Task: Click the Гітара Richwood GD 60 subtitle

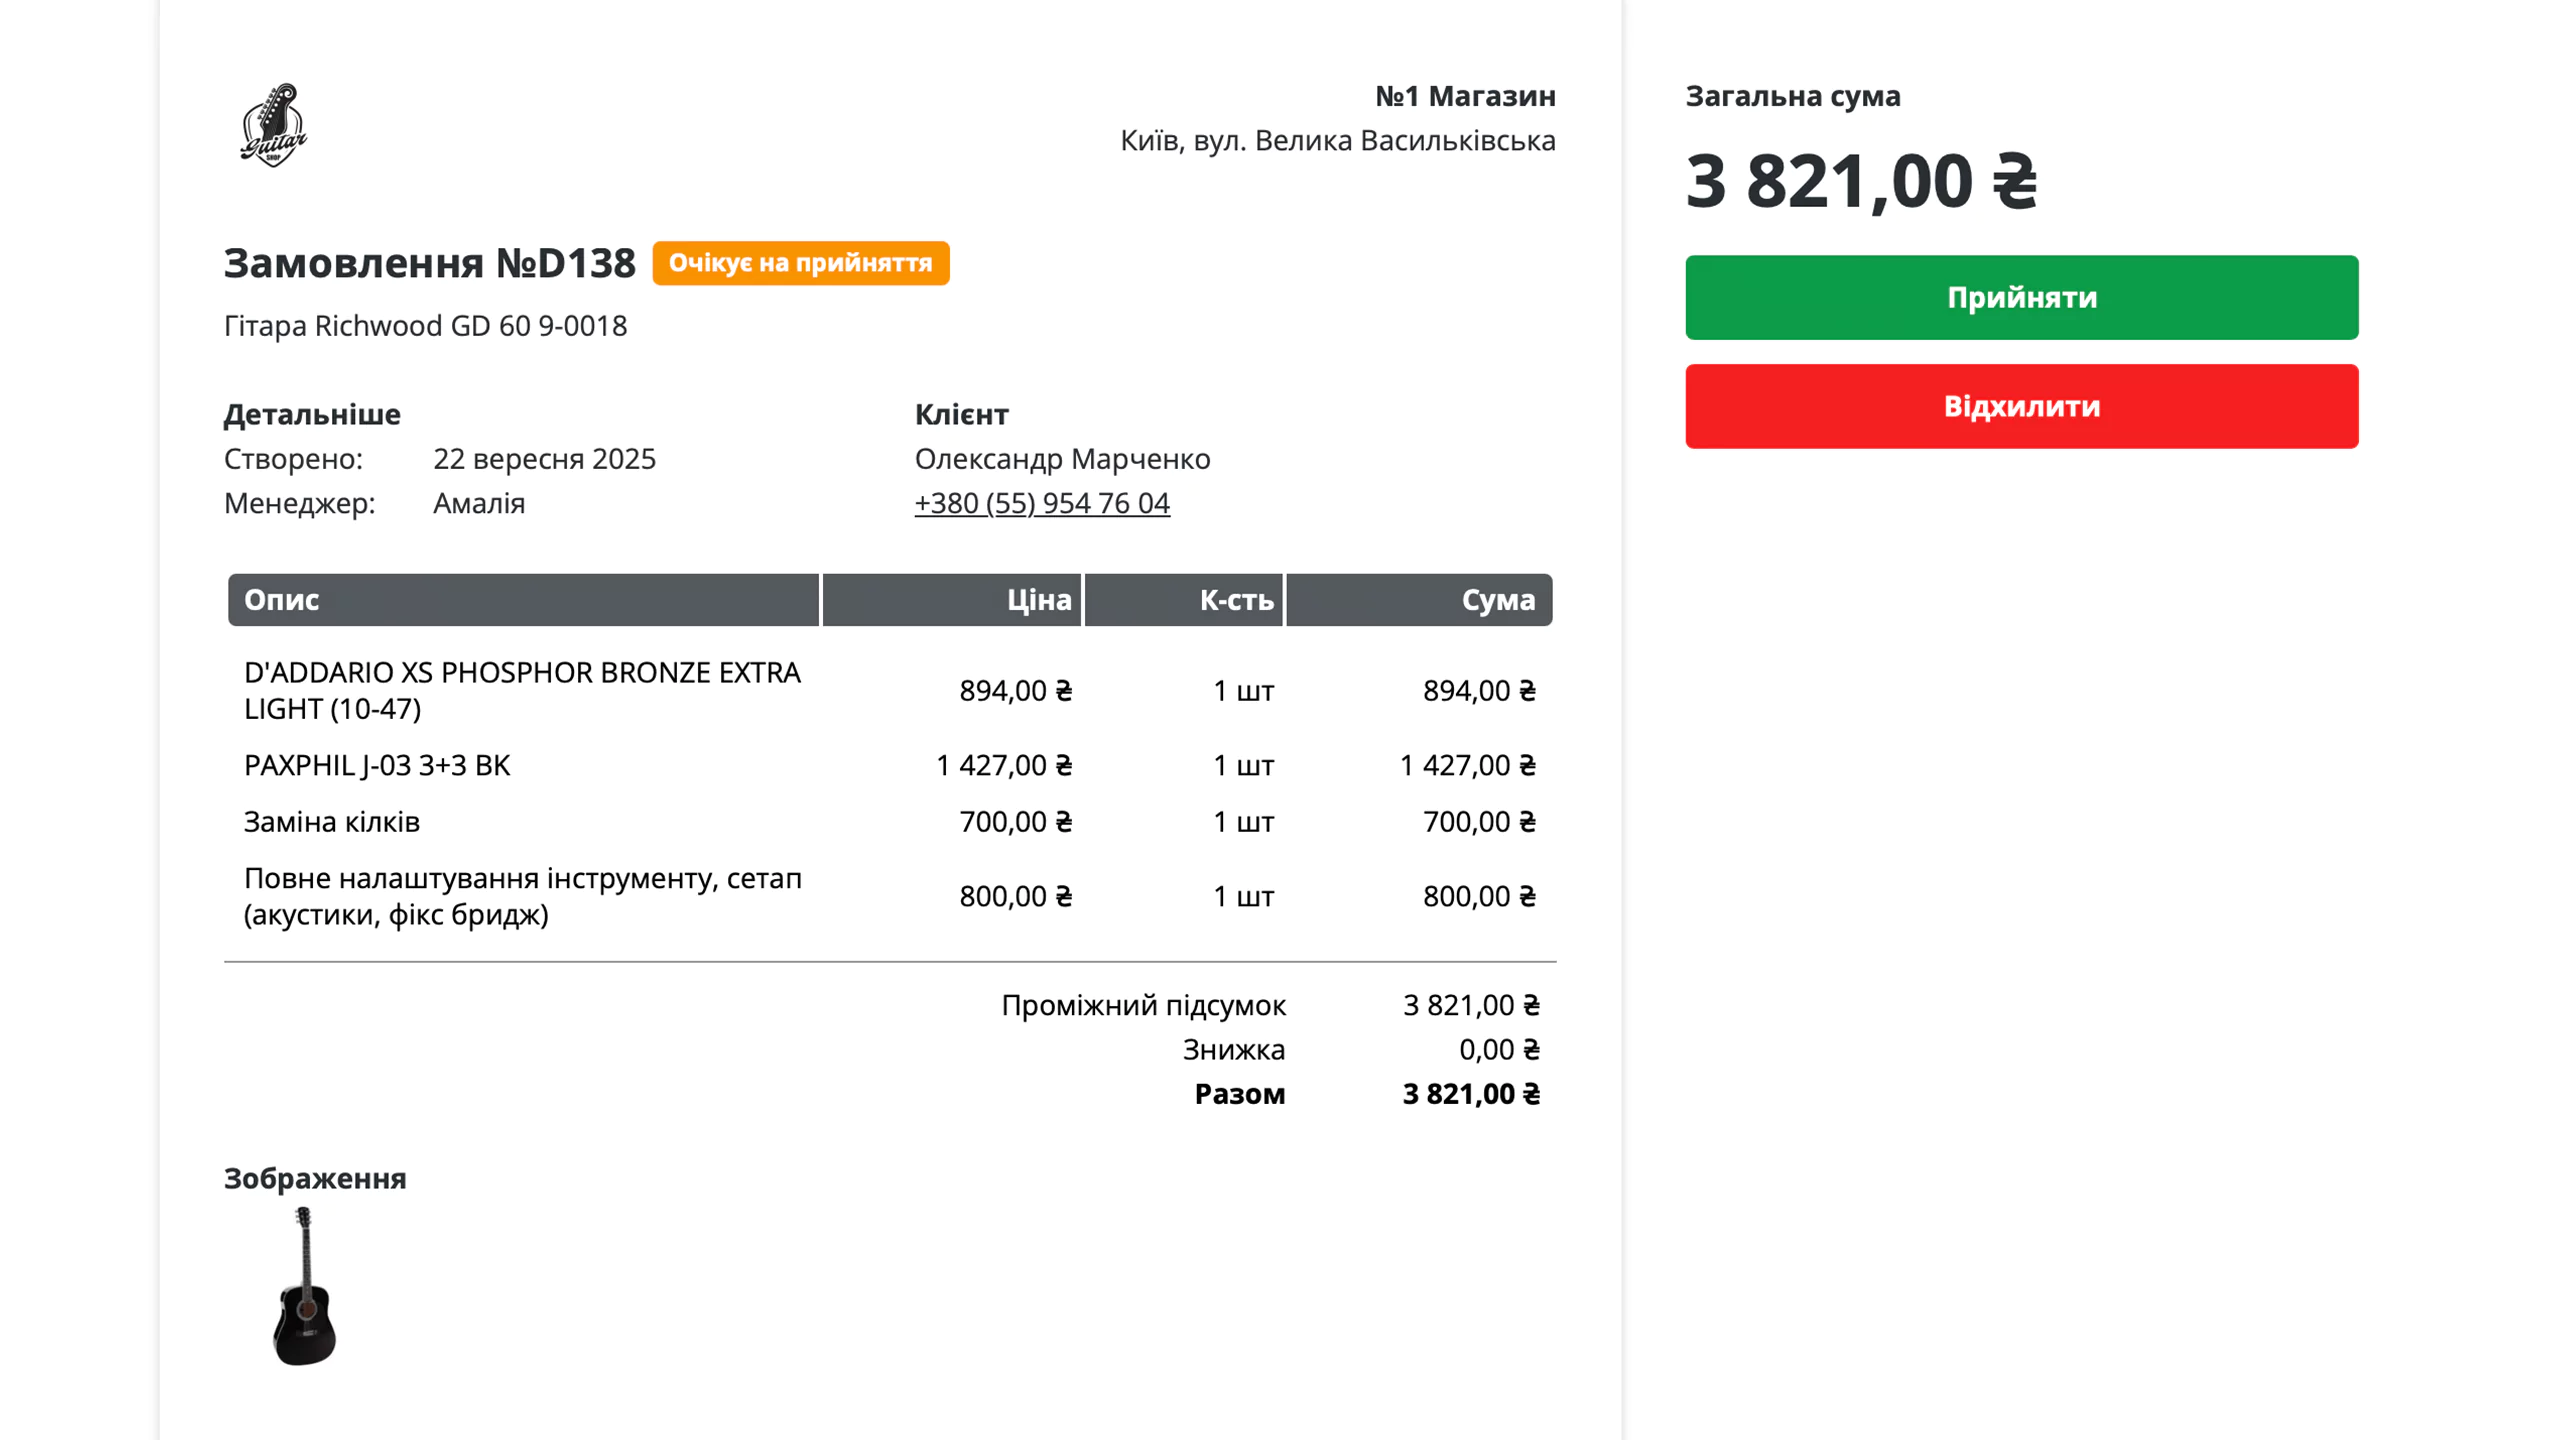Action: [425, 325]
